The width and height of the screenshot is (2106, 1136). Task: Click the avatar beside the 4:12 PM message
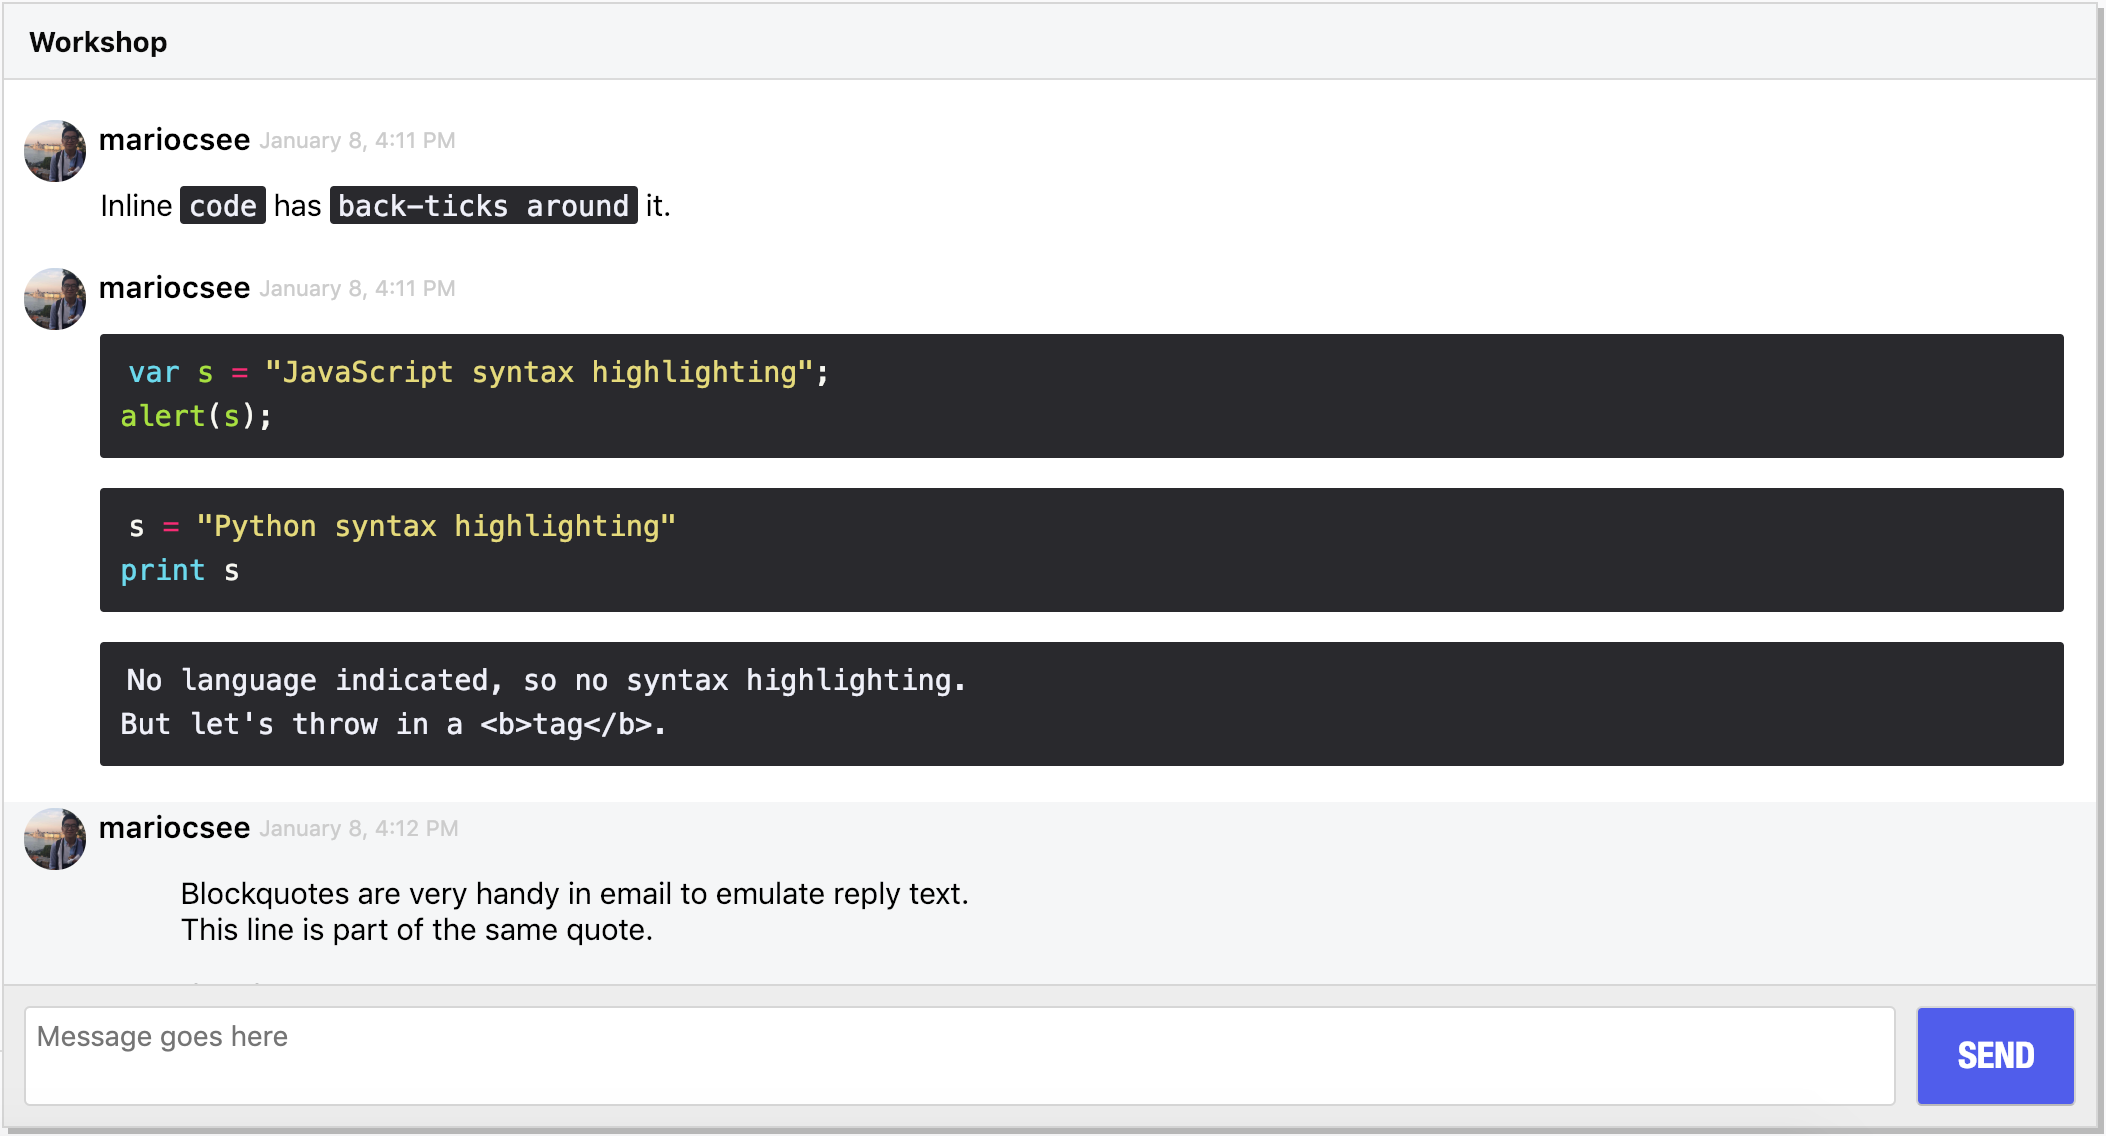(x=55, y=839)
